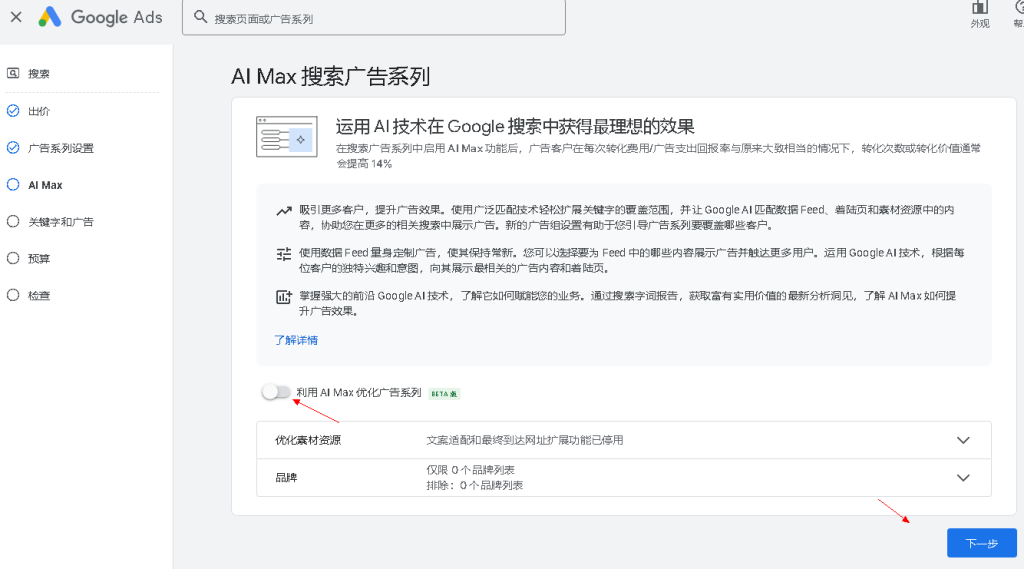Click the 关键字和广告 step circle icon
The height and width of the screenshot is (569, 1024).
pos(13,221)
